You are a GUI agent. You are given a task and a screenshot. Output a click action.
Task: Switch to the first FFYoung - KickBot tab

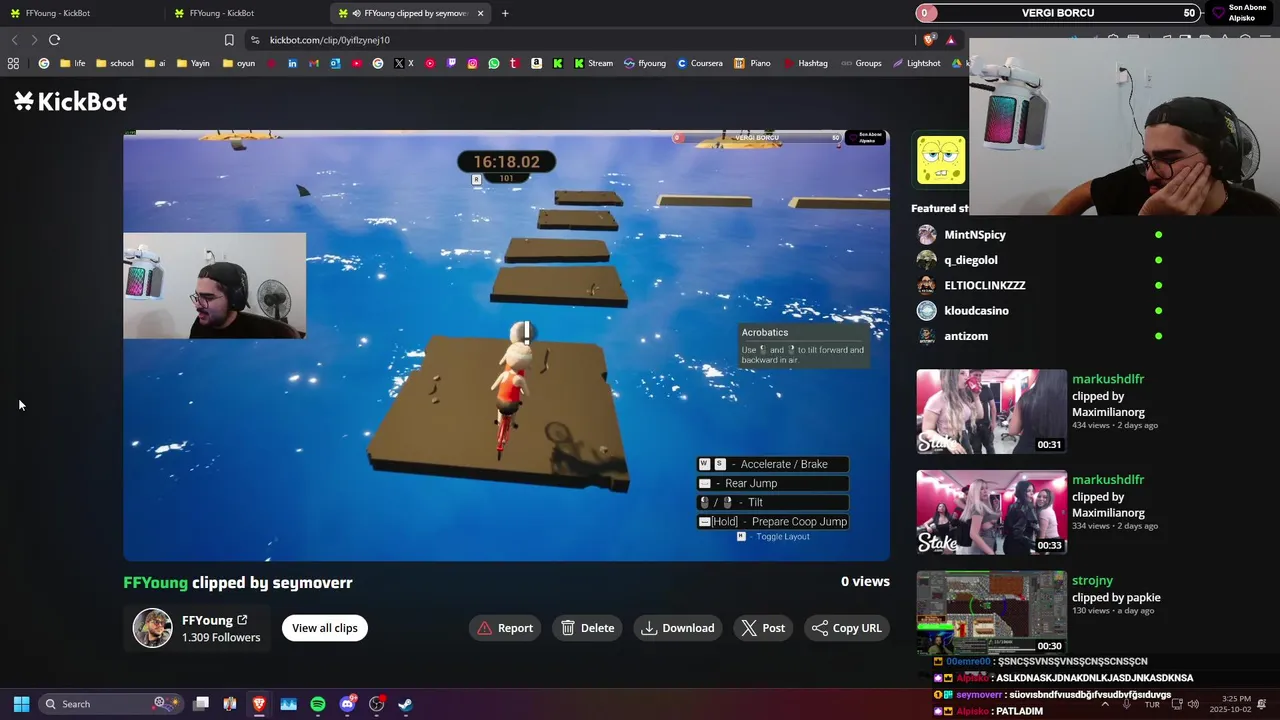pyautogui.click(x=80, y=13)
